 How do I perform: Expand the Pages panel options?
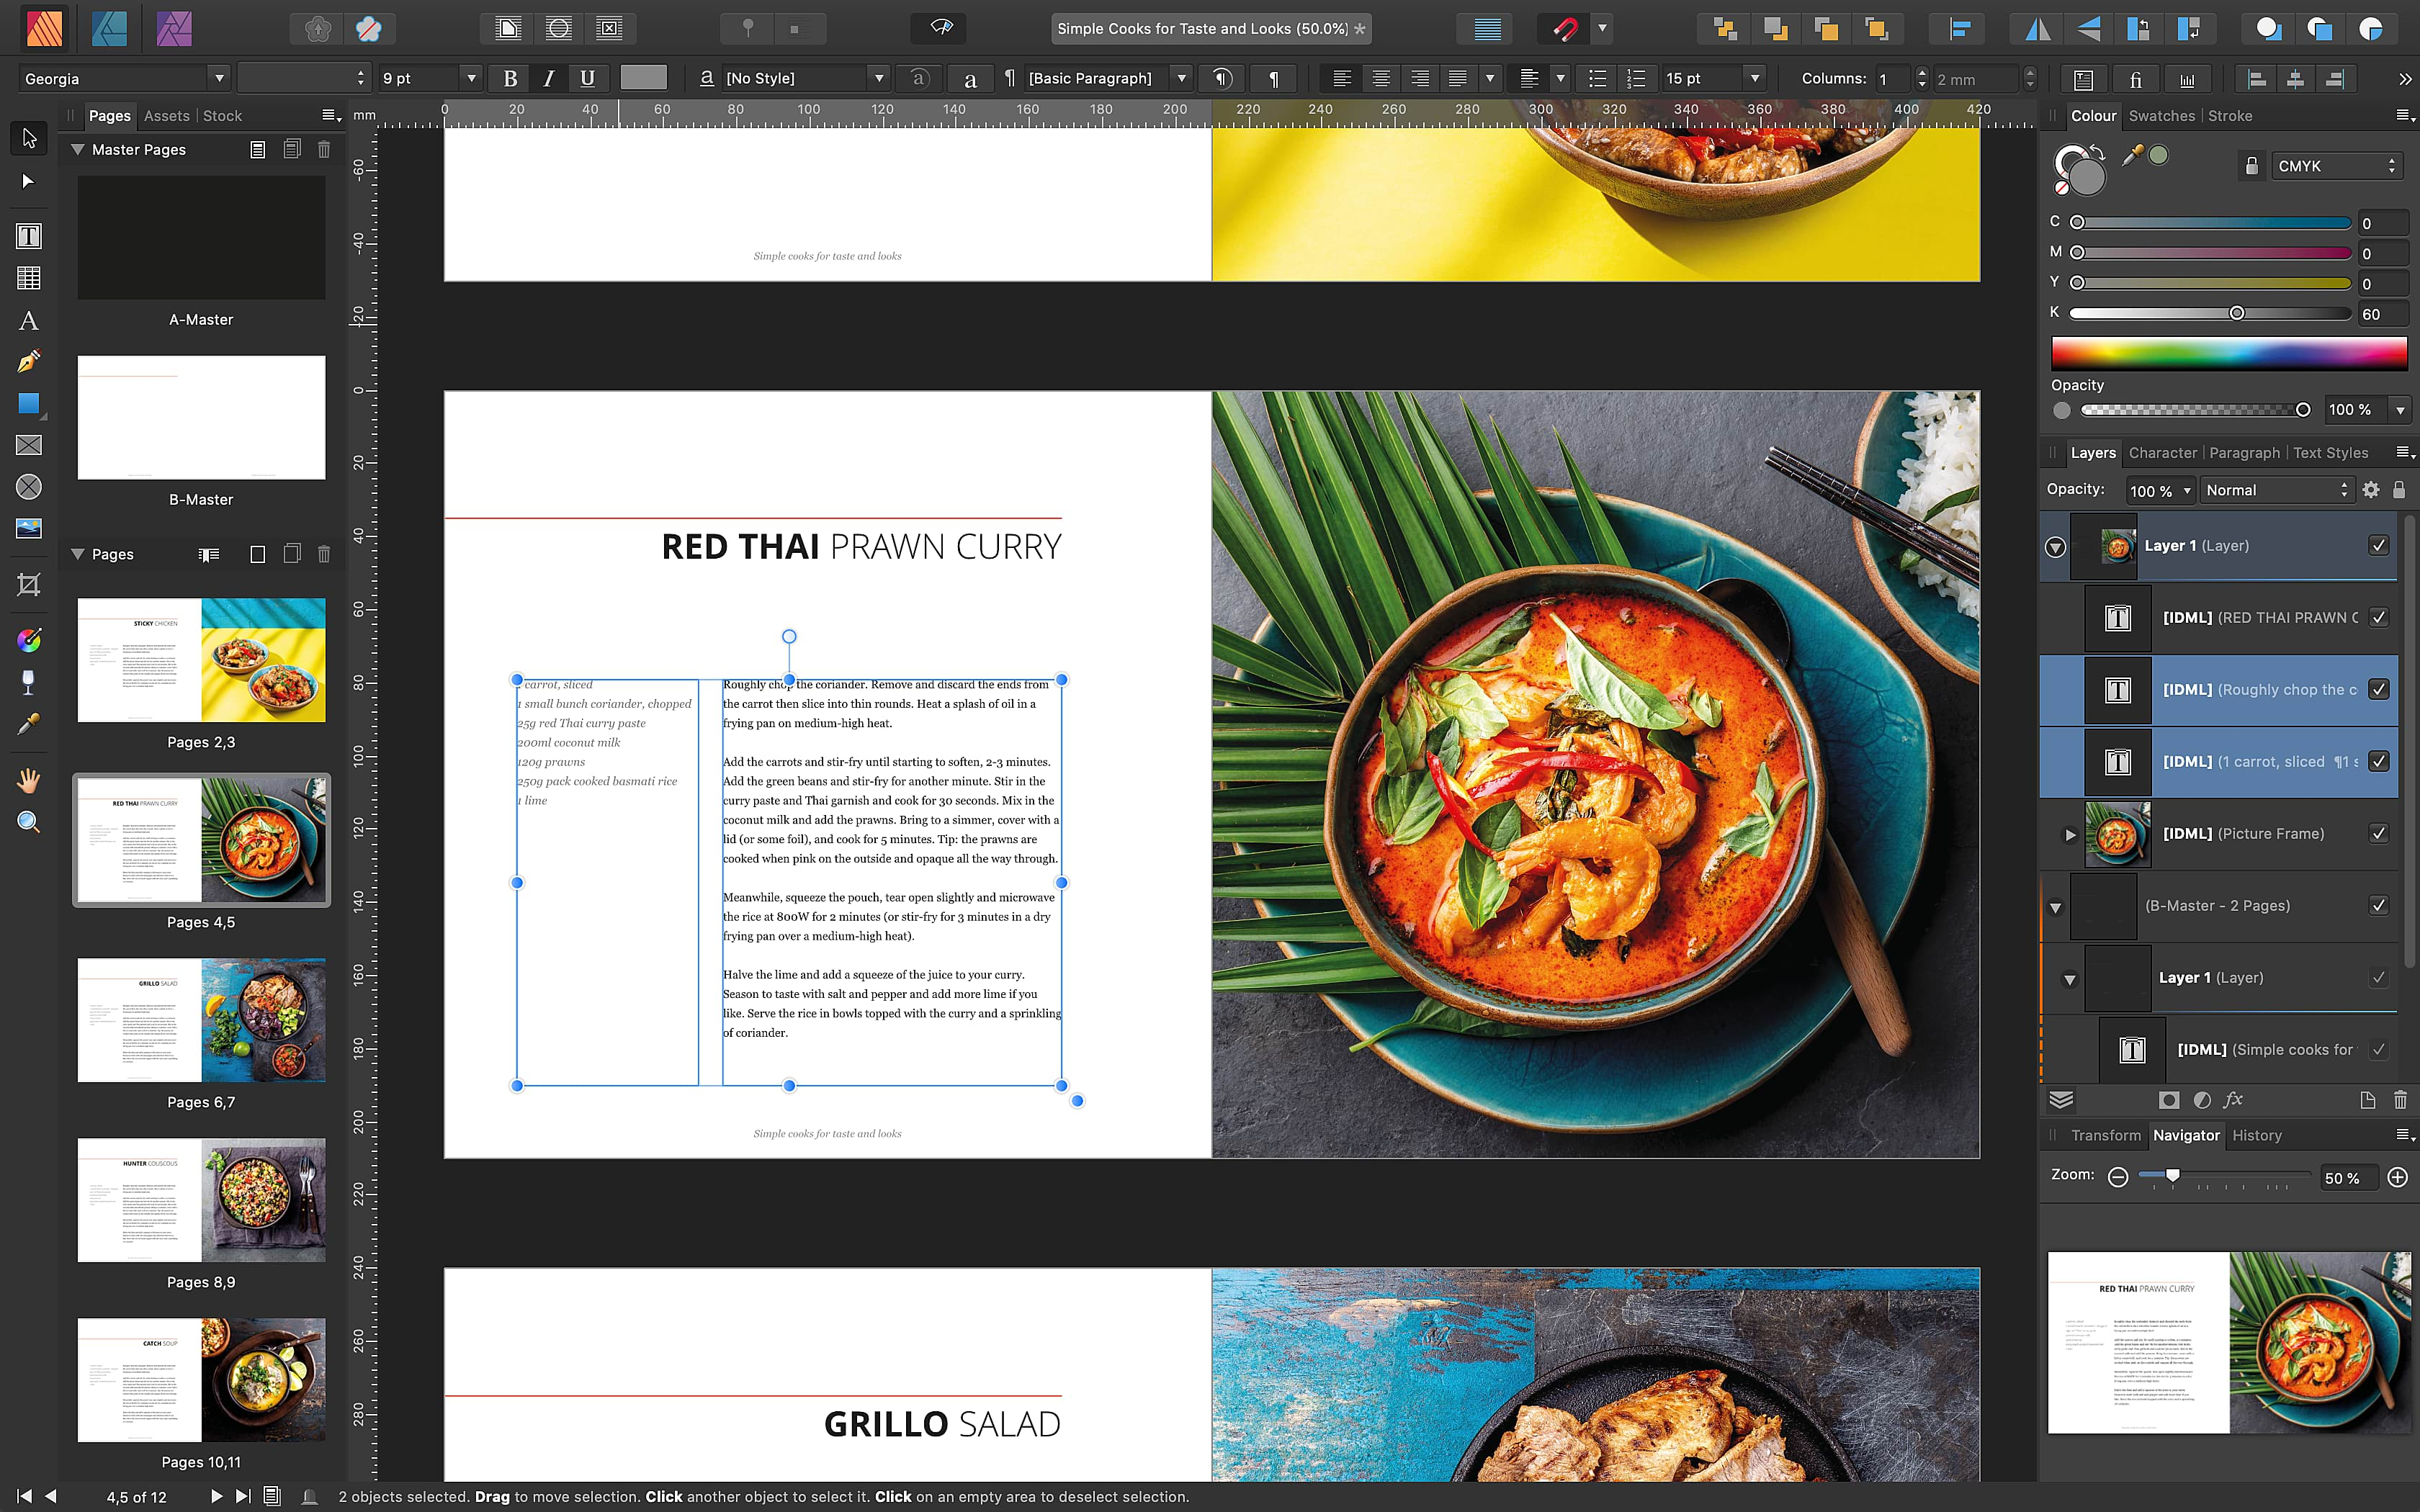(x=329, y=117)
